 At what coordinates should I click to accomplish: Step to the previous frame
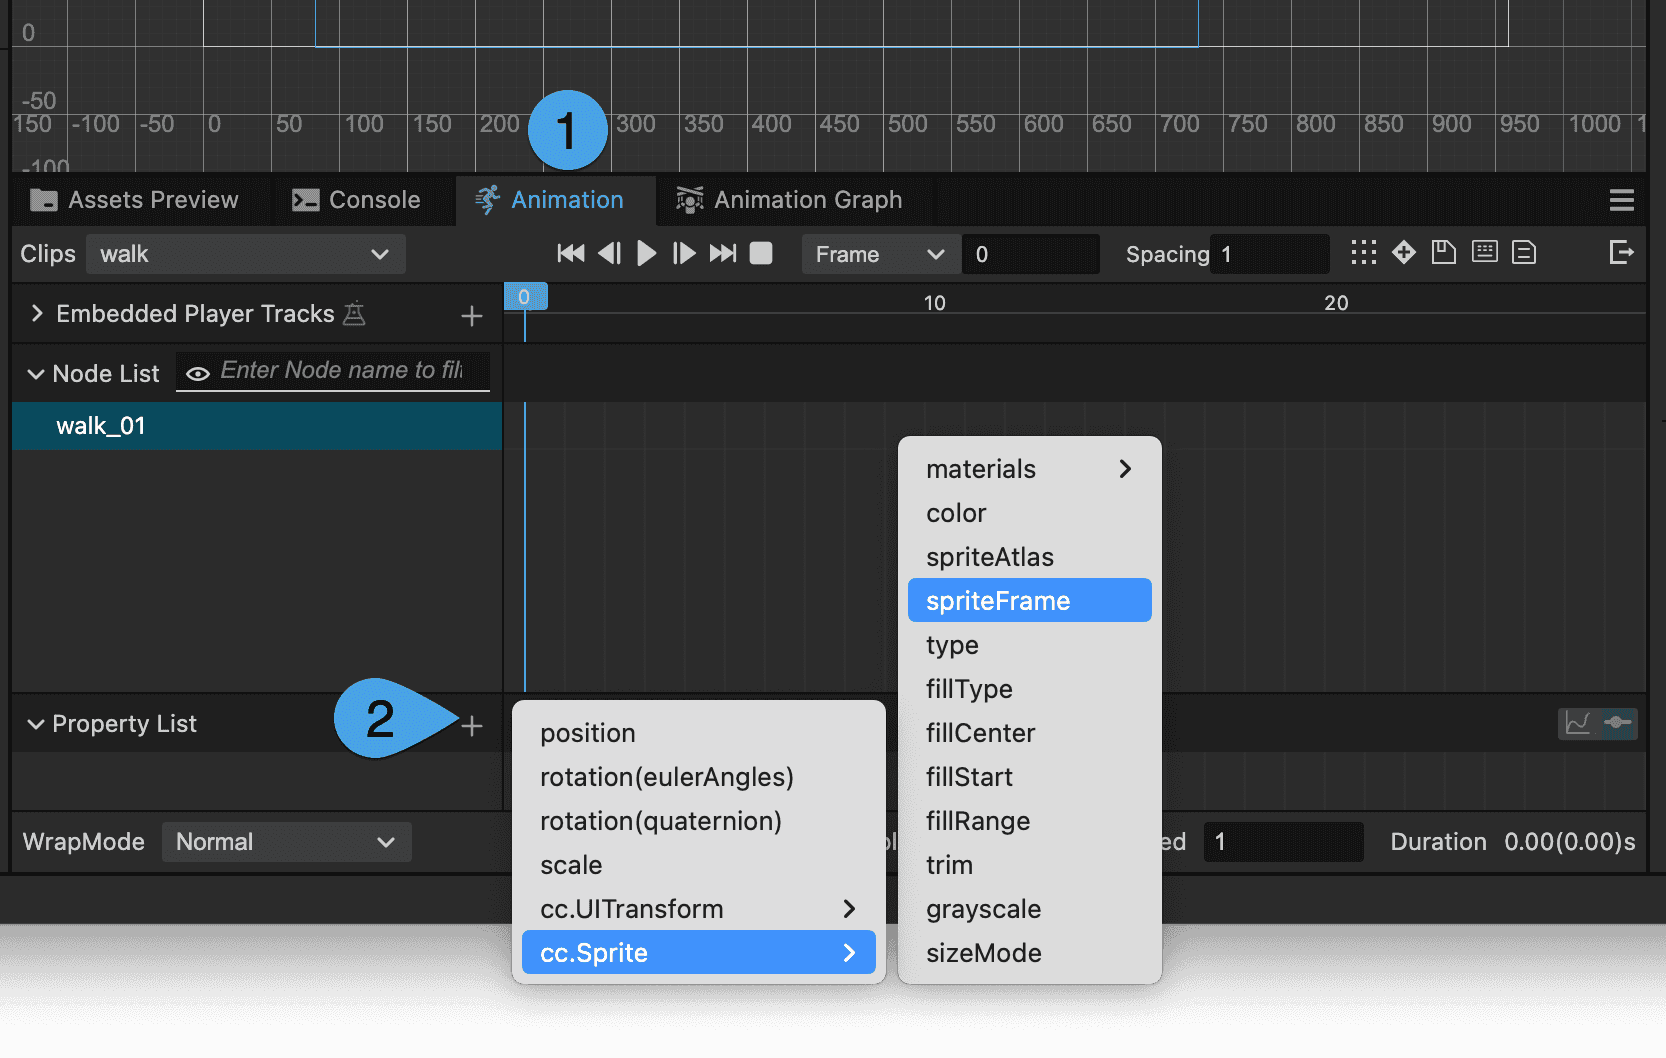pos(609,254)
